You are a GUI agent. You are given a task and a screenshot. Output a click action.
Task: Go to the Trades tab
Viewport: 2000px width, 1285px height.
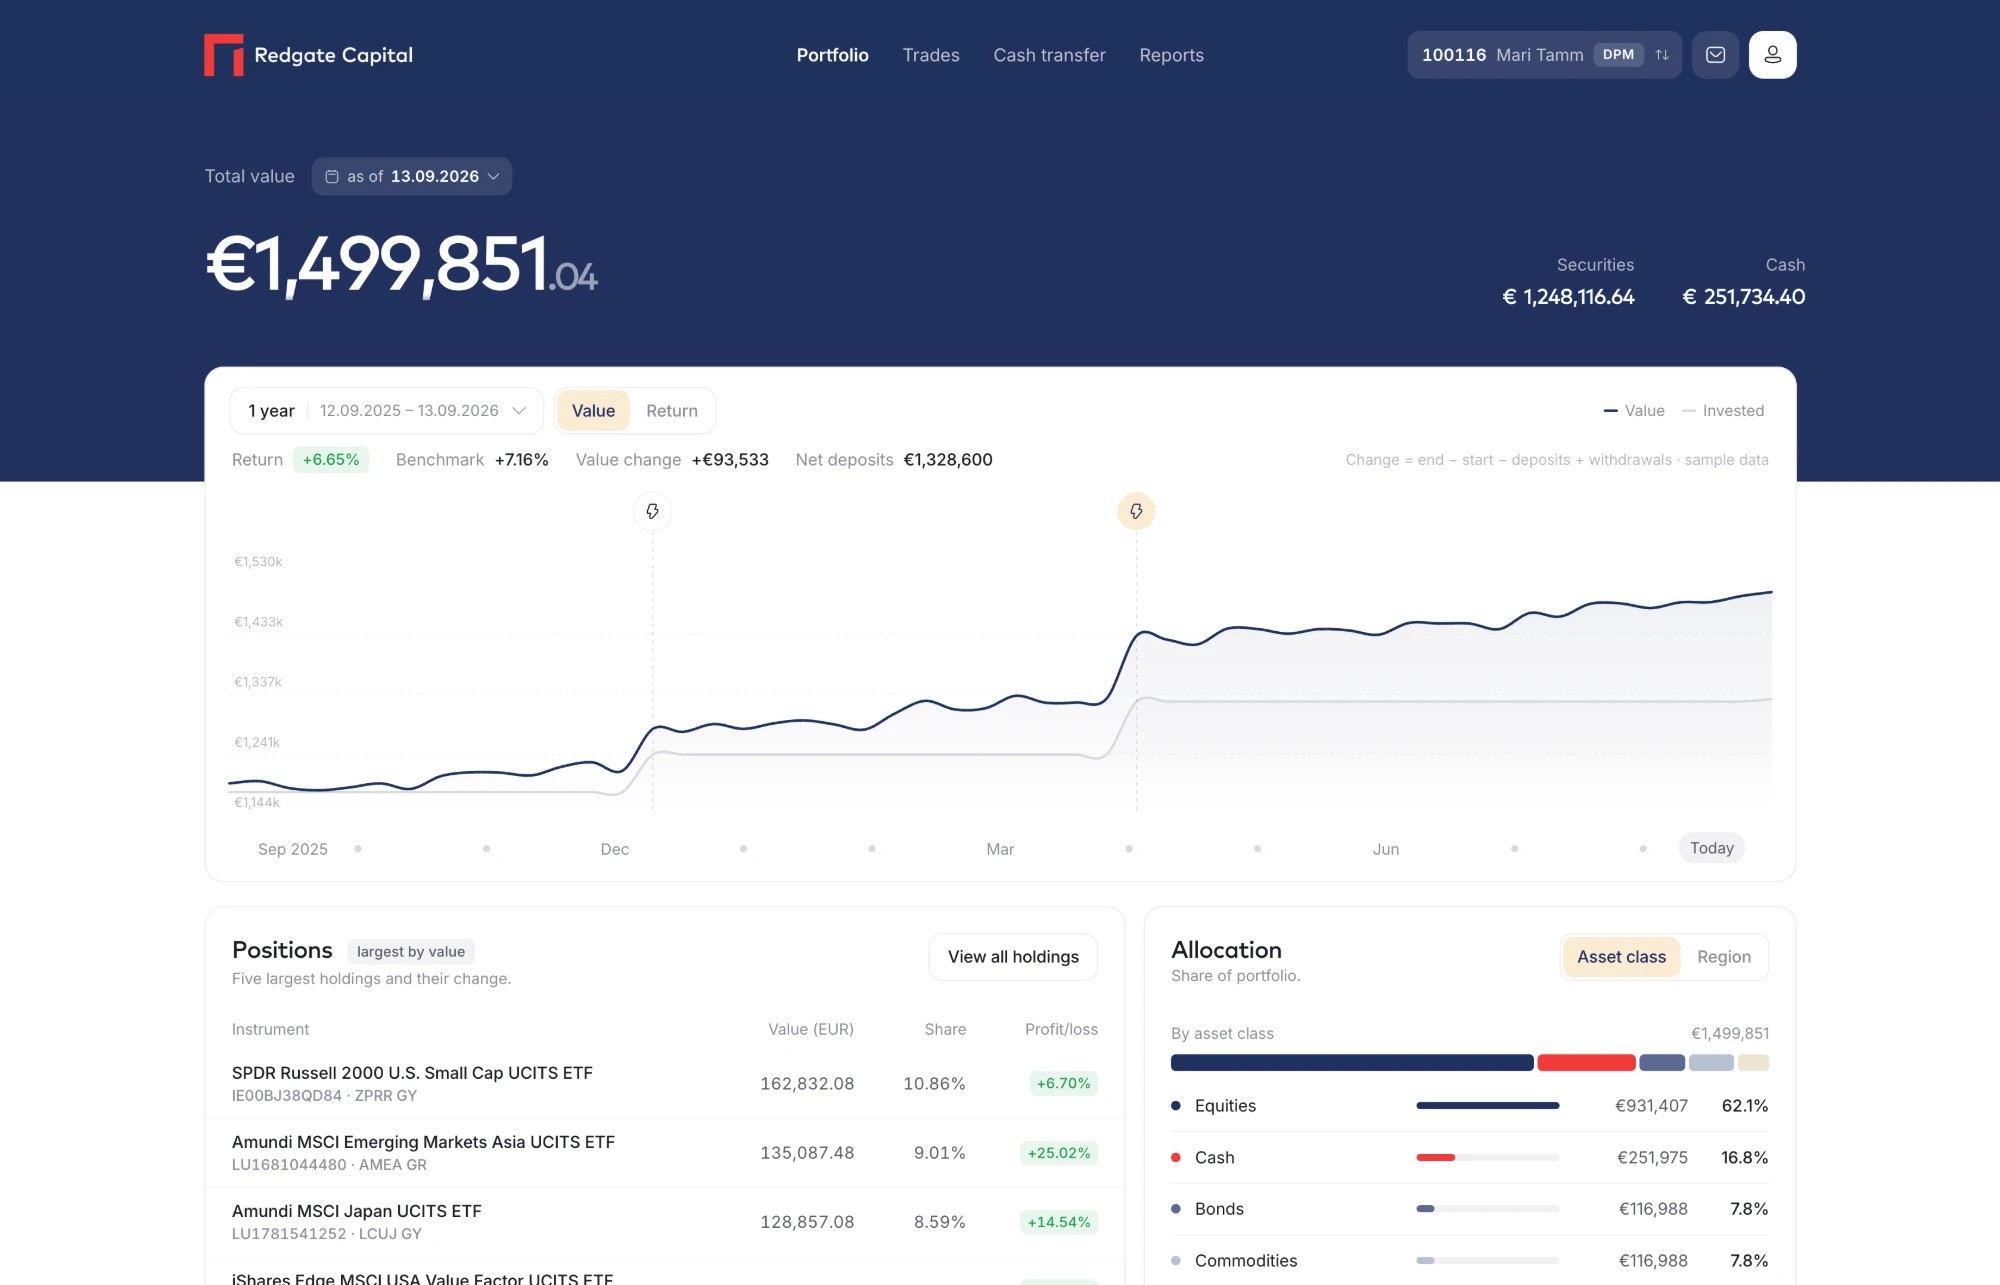click(931, 55)
